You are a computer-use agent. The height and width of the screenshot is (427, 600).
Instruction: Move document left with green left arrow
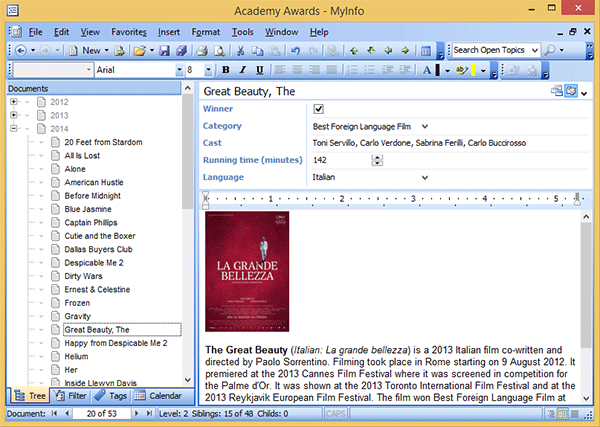(388, 51)
